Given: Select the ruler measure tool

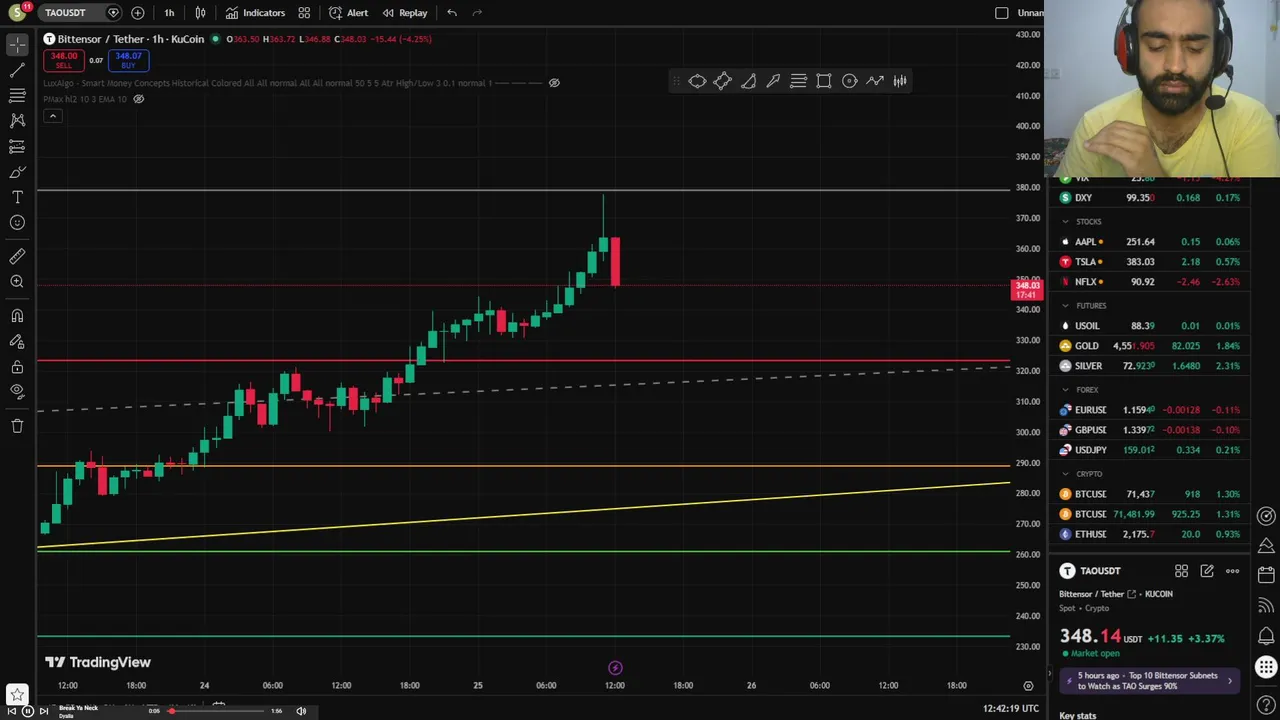Looking at the screenshot, I should click(x=17, y=257).
